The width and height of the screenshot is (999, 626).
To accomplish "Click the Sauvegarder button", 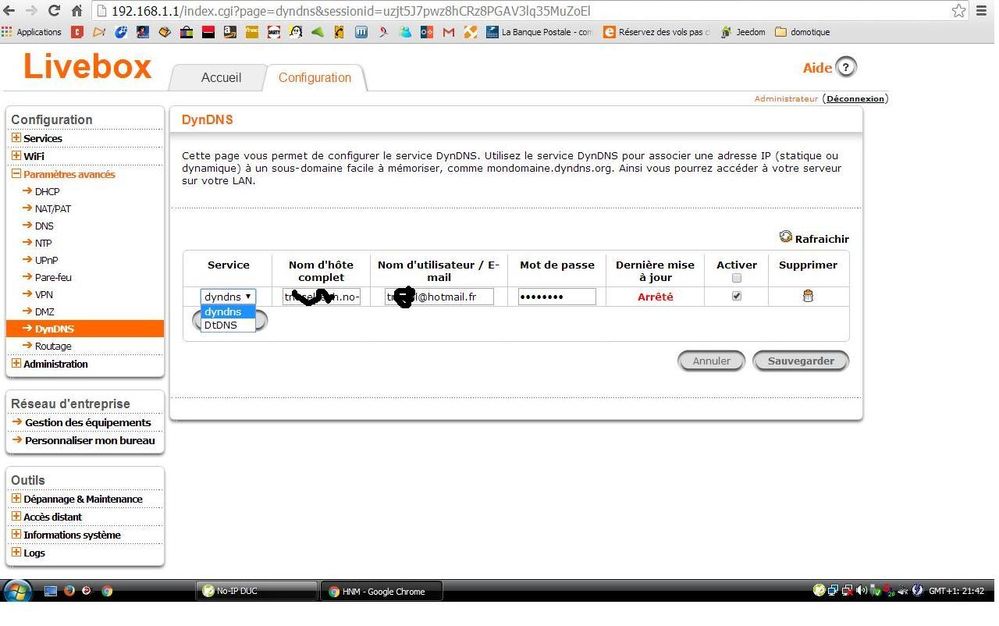I will pyautogui.click(x=801, y=361).
